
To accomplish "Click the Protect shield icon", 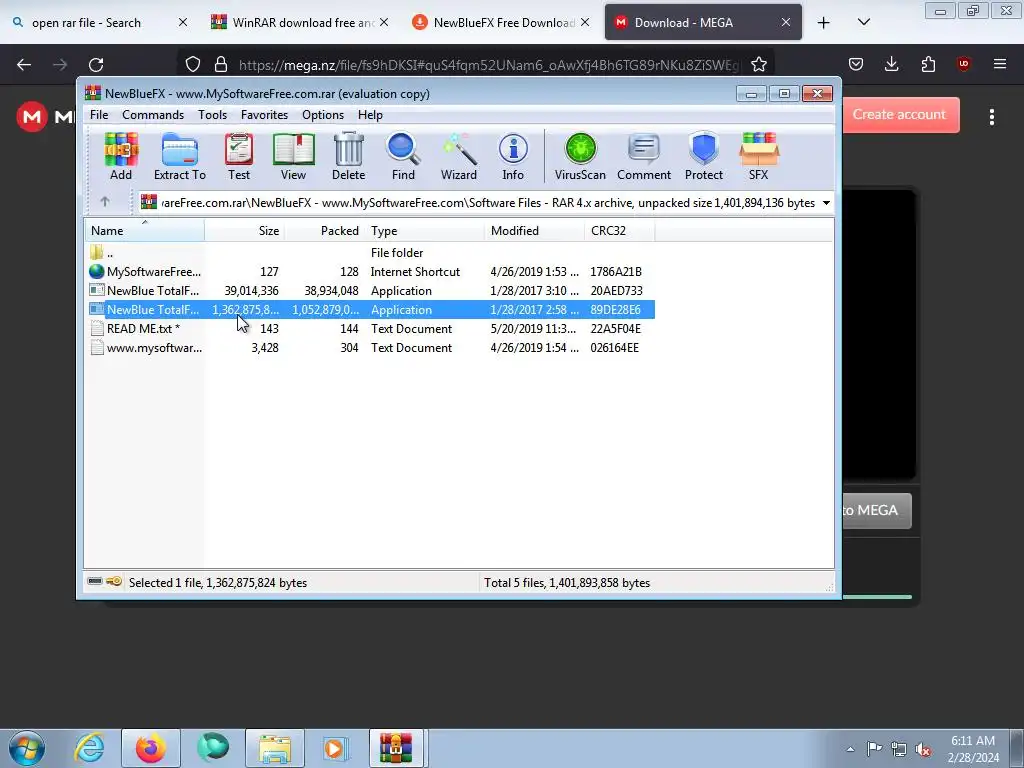I will pyautogui.click(x=704, y=157).
